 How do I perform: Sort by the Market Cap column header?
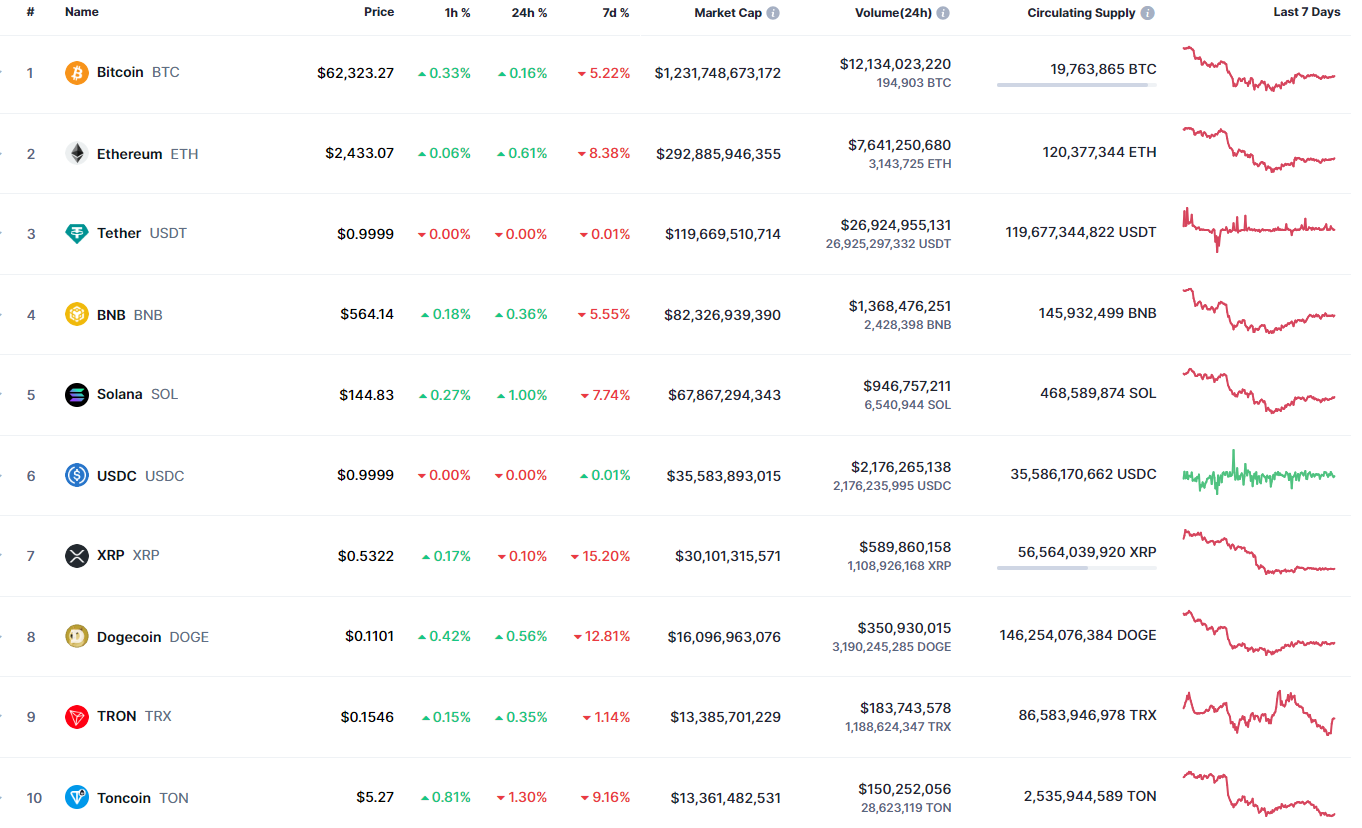[x=728, y=13]
